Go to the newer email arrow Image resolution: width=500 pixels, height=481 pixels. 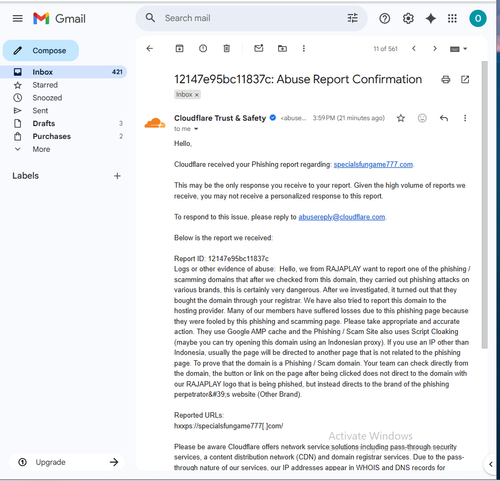pos(414,49)
